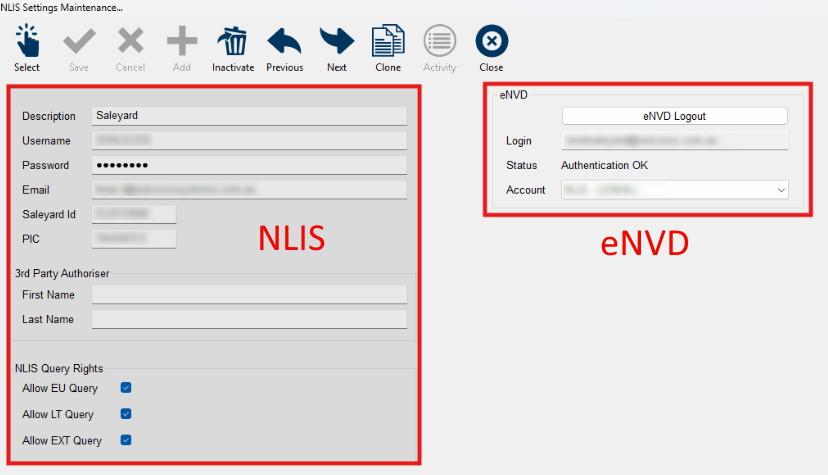Click the Add plus icon
Viewport: 828px width, 475px height.
181,42
